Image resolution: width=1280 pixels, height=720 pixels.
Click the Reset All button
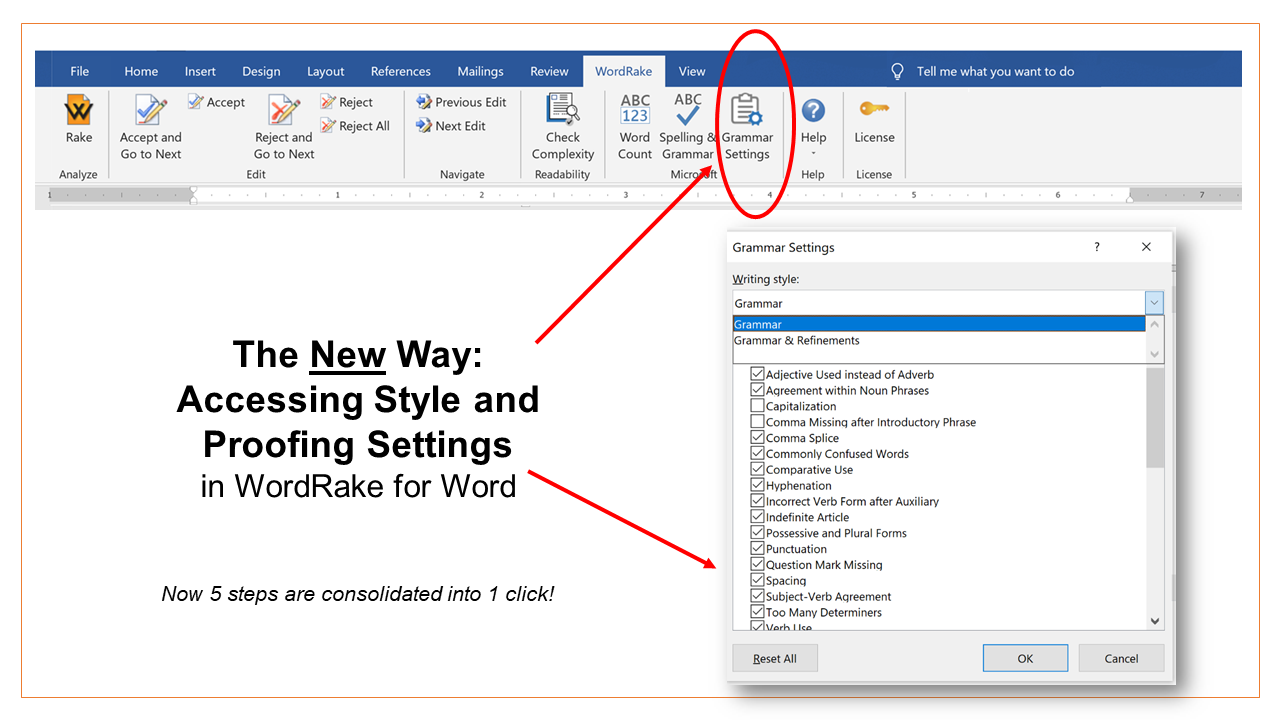point(775,658)
